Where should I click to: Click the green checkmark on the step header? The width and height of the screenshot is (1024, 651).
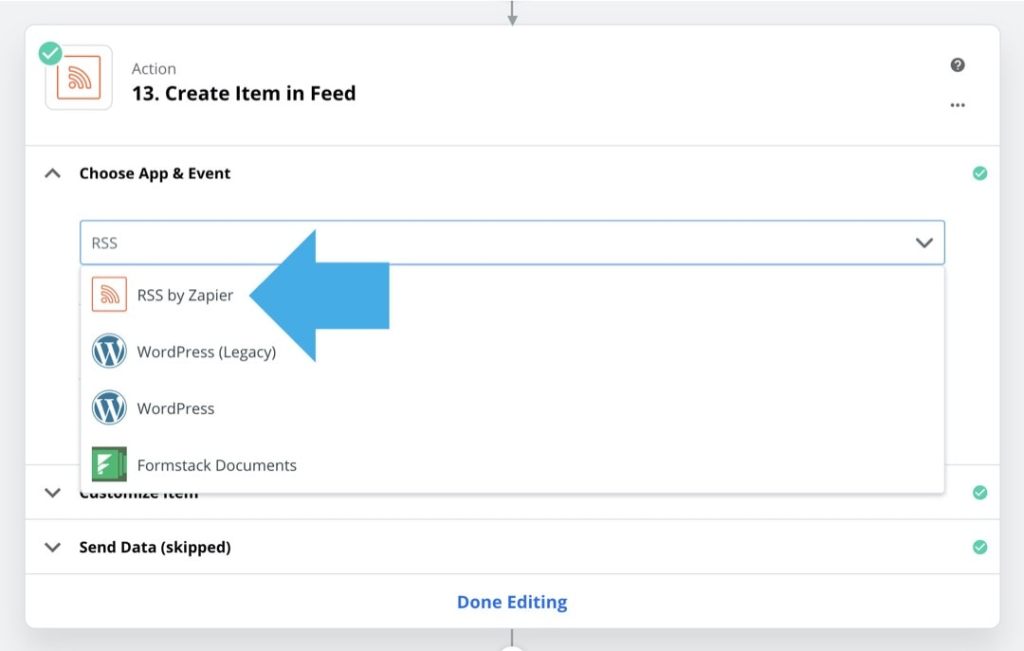click(50, 53)
